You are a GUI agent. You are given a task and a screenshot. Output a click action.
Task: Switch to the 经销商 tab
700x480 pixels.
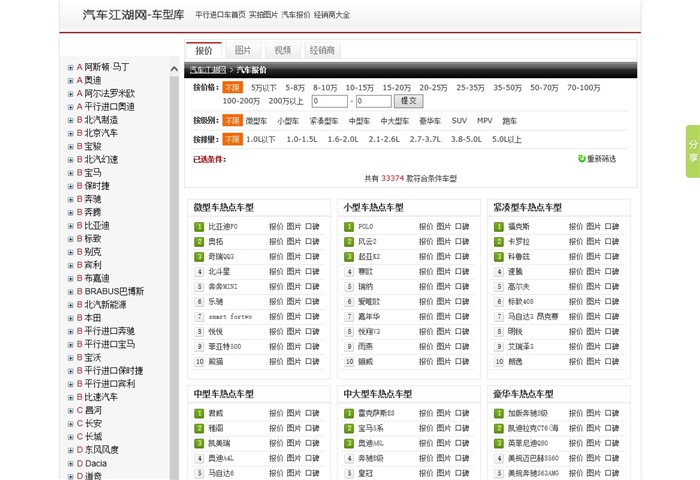click(x=322, y=50)
